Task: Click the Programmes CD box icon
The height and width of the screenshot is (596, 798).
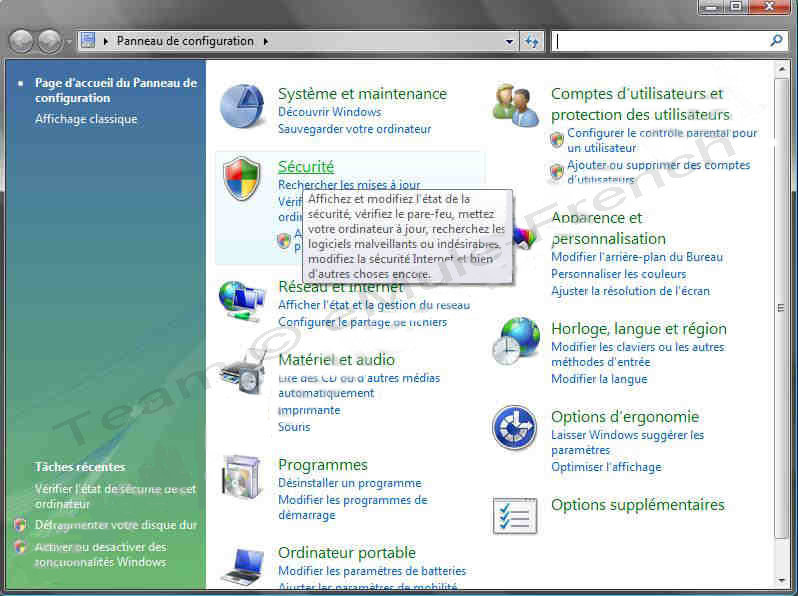Action: (x=243, y=477)
